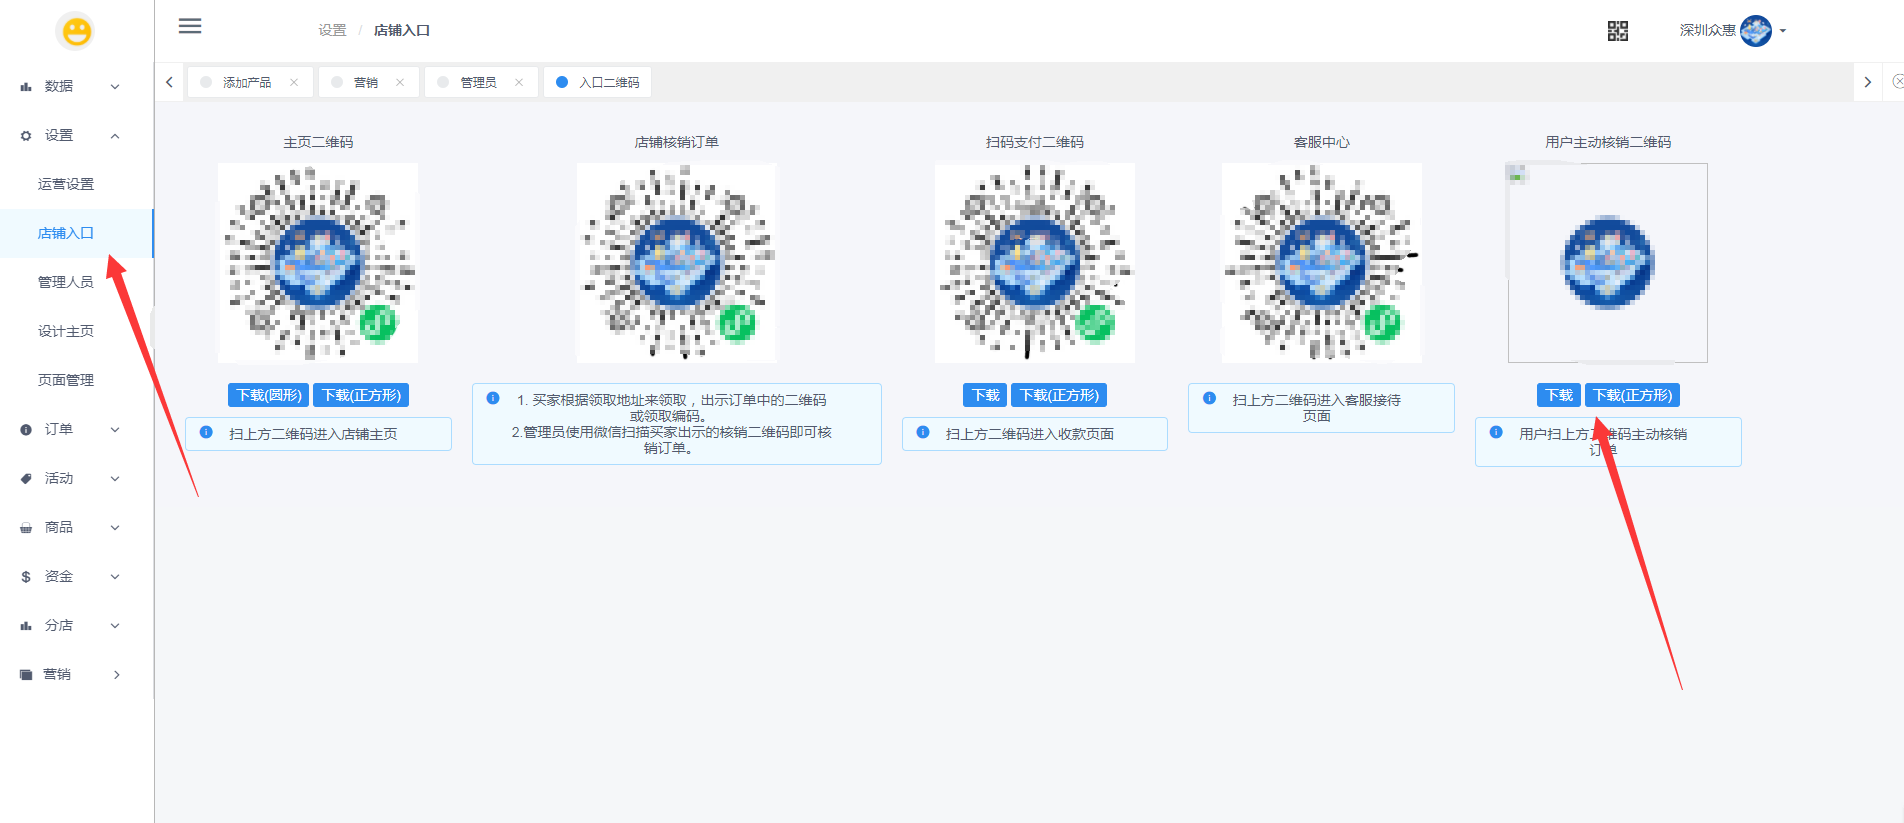The height and width of the screenshot is (823, 1904).
Task: Click the 客服中心 heading text
Action: (1322, 142)
